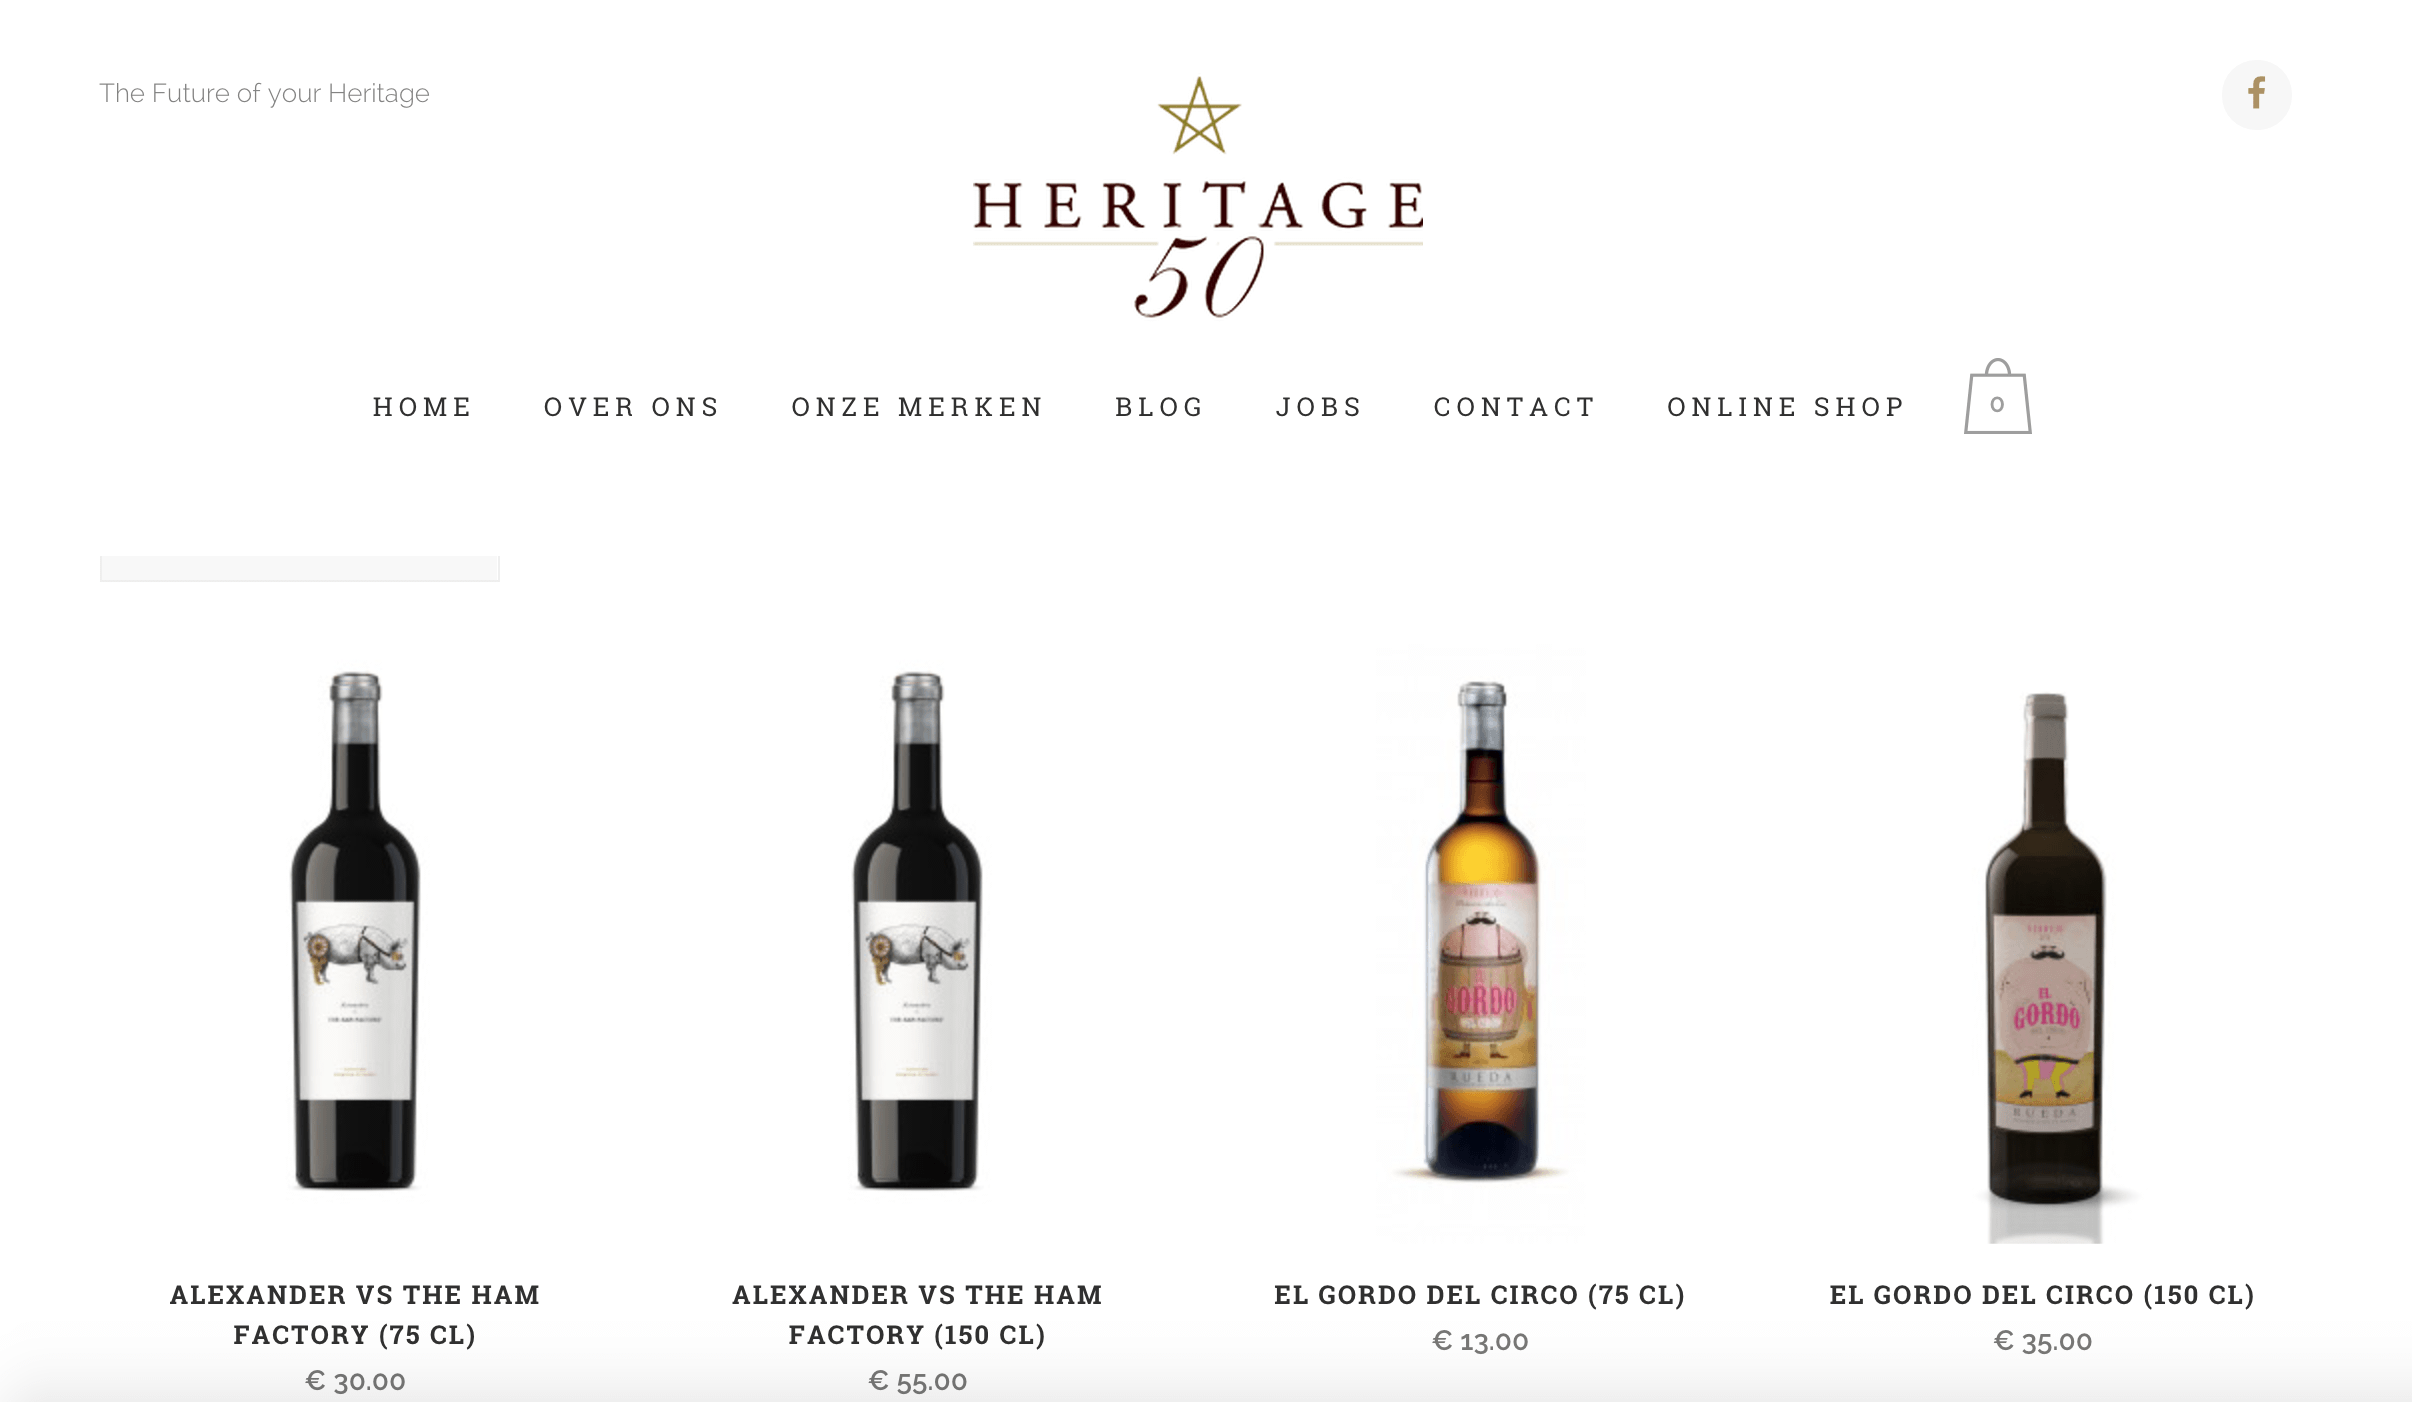Go to the Contact page
Viewport: 2412px width, 1402px height.
click(1515, 407)
